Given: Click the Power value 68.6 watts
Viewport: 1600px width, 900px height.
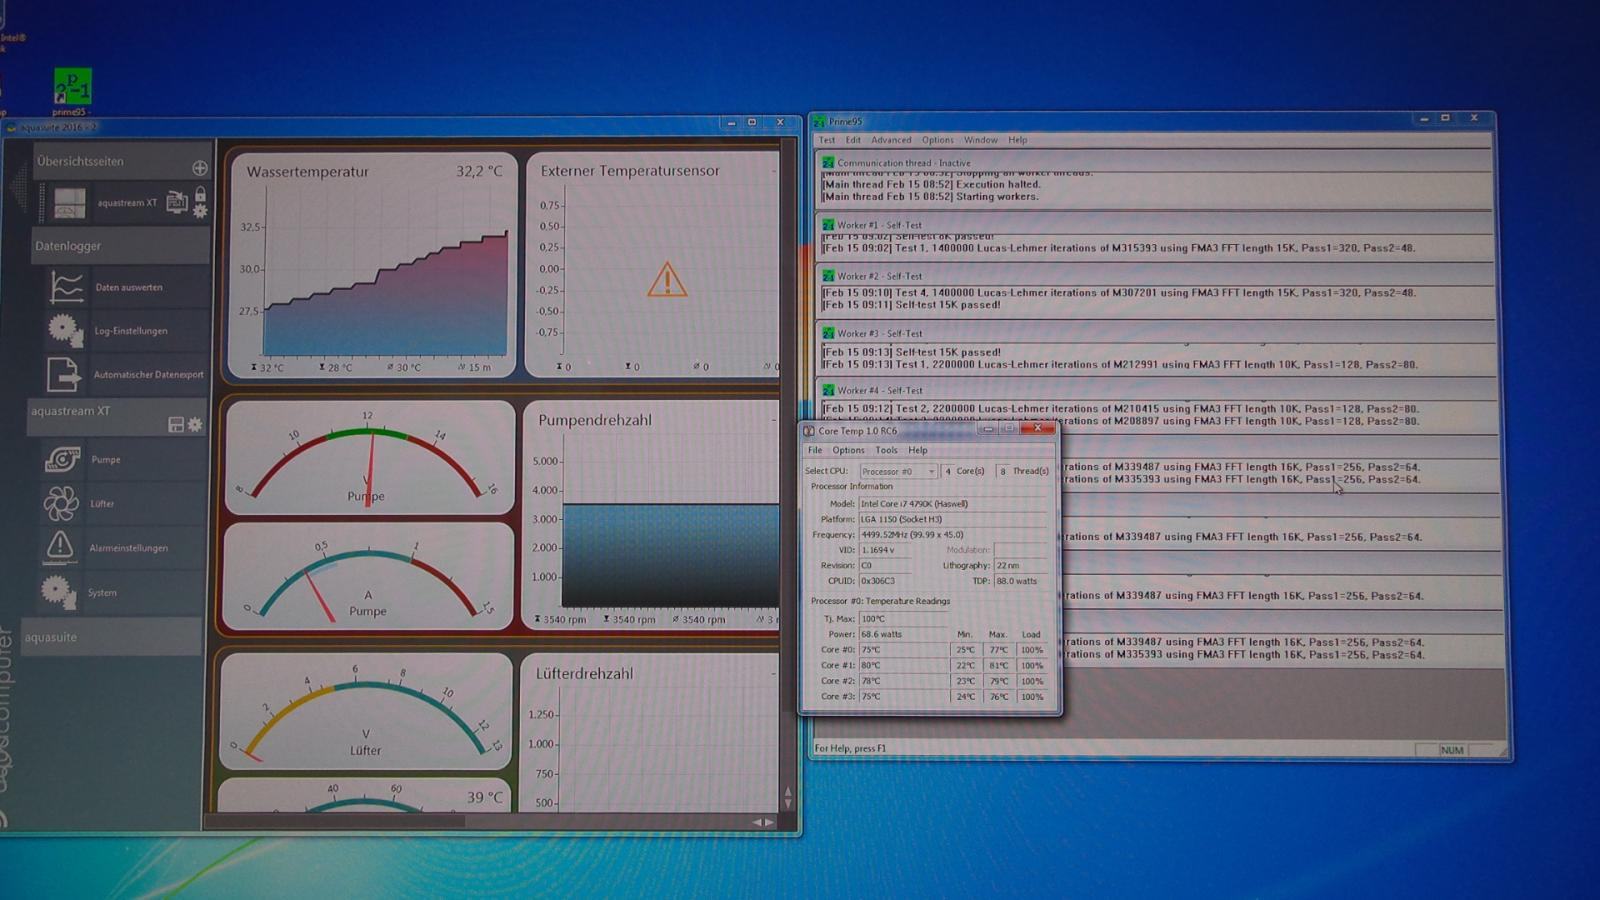Looking at the screenshot, I should coord(903,634).
